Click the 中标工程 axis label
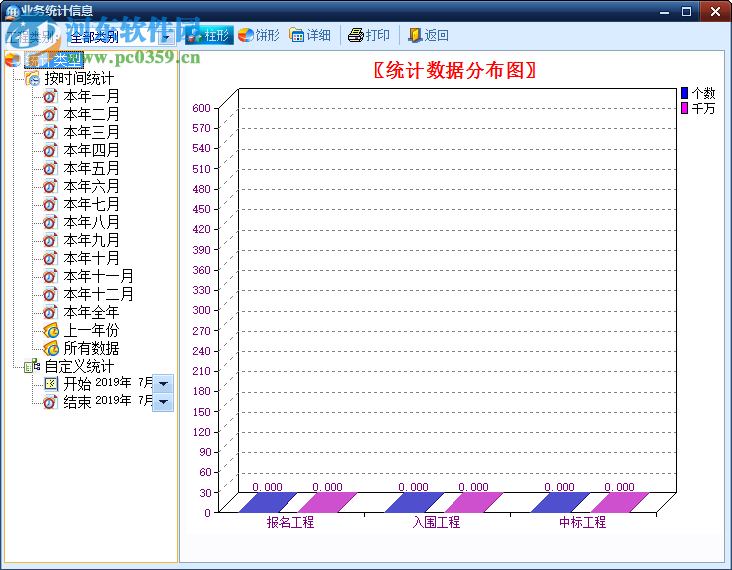Image resolution: width=732 pixels, height=570 pixels. [583, 522]
